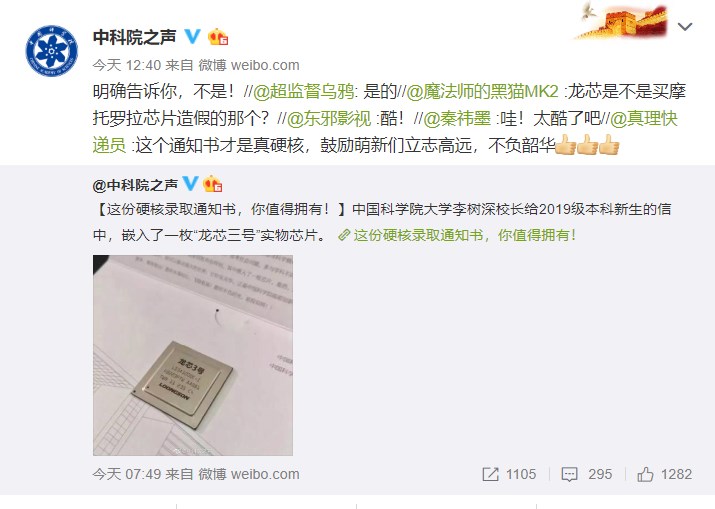Click the blue verified V badge in header
715x509 pixels.
192,36
